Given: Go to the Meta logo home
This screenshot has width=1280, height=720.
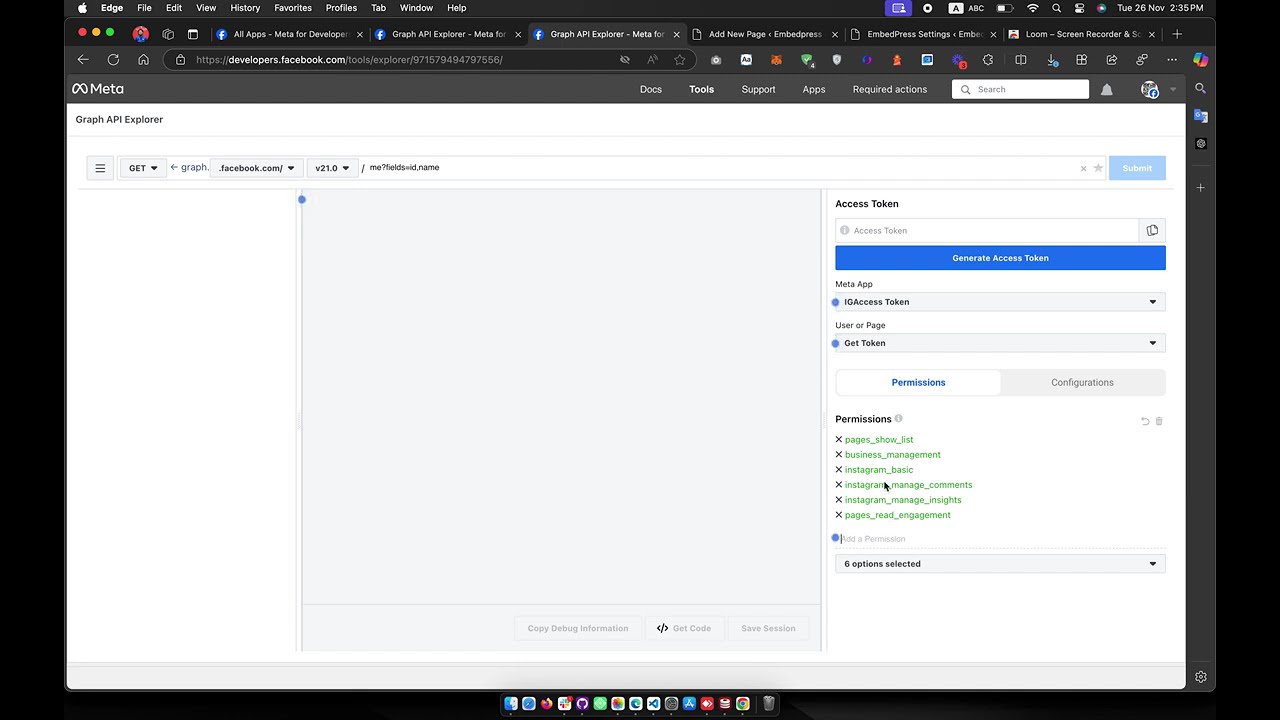Looking at the screenshot, I should [x=98, y=89].
